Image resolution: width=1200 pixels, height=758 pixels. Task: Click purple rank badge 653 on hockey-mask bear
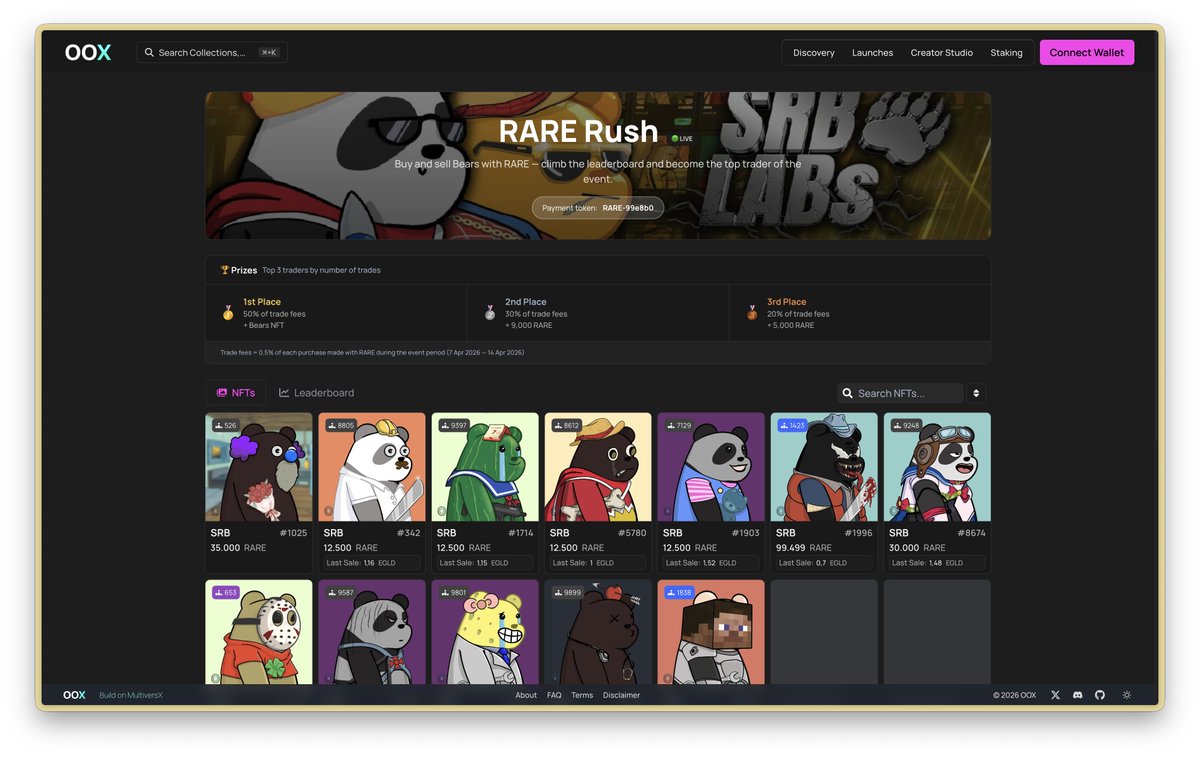point(225,593)
